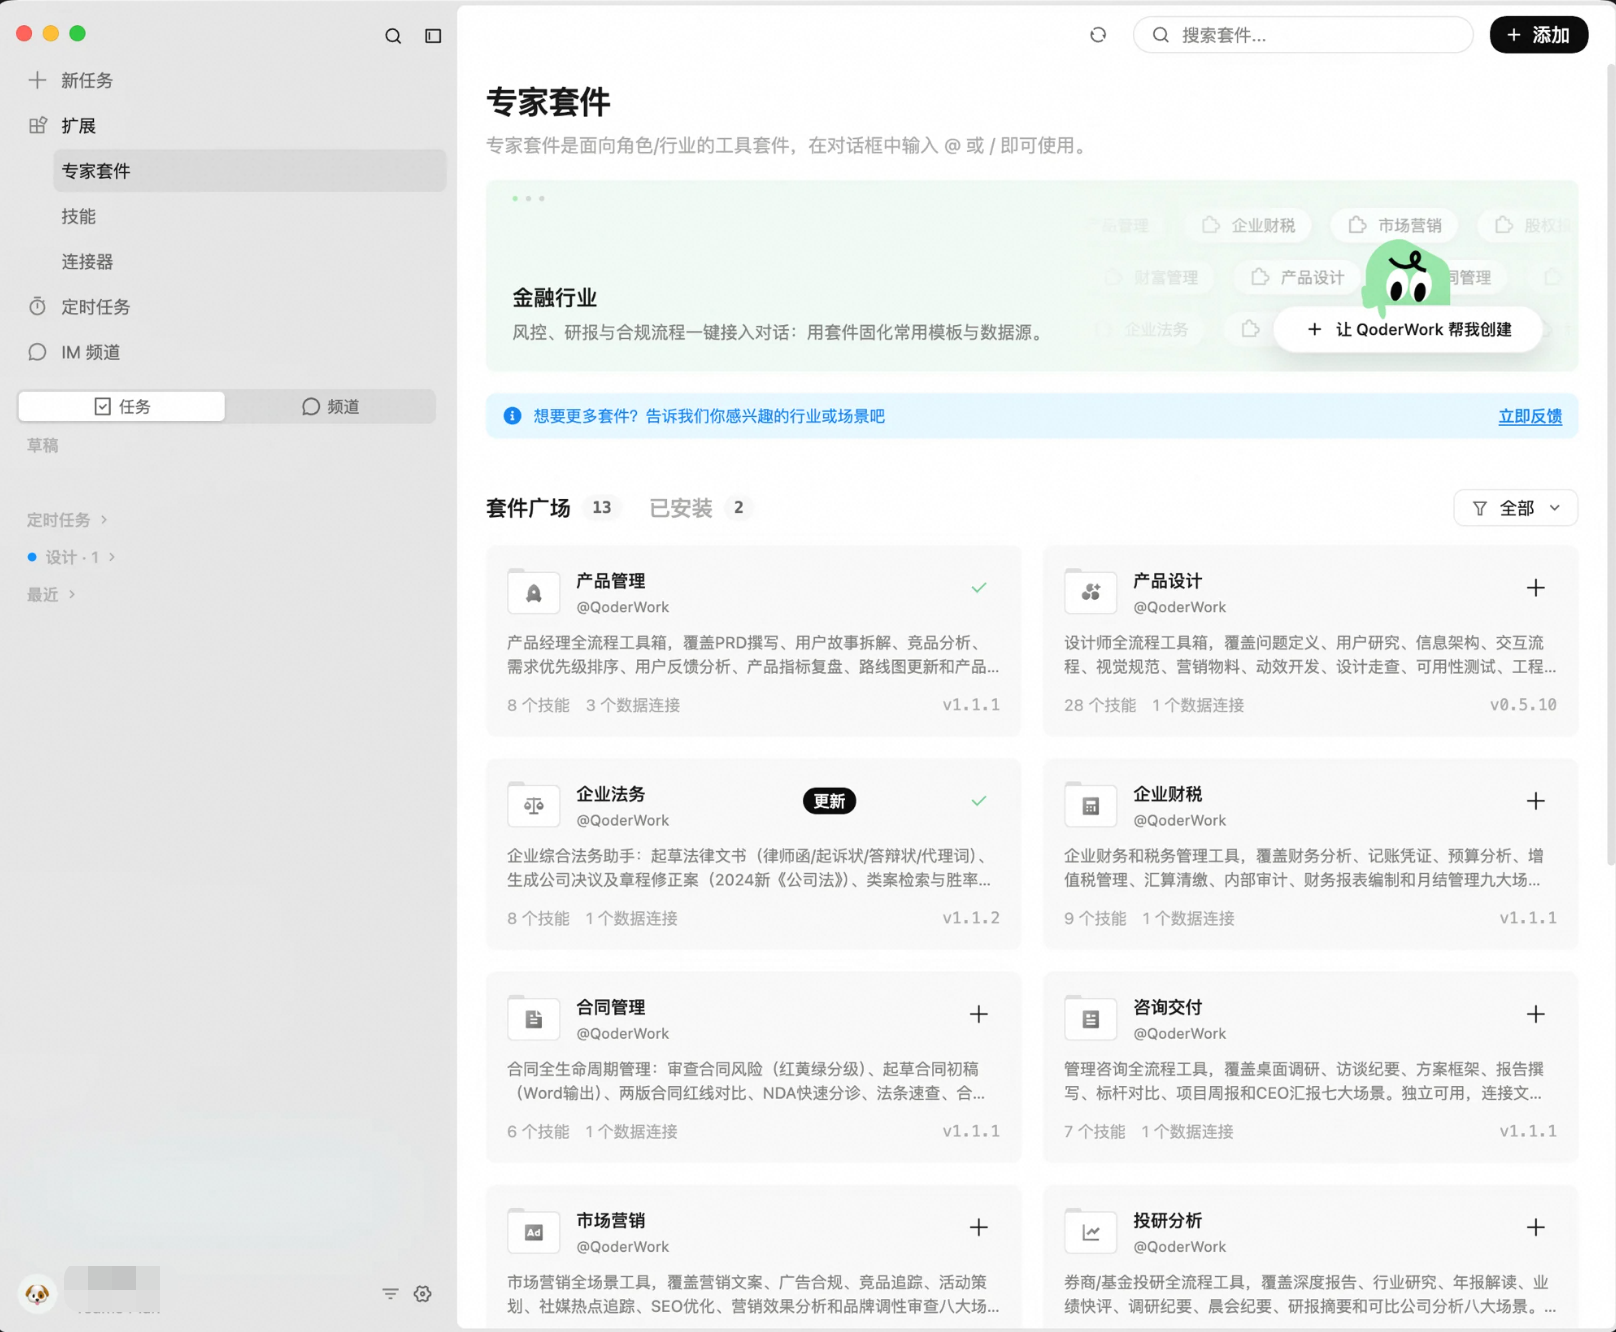The image size is (1616, 1332).
Task: Switch sidebar toggle to 频道
Action: click(331, 406)
